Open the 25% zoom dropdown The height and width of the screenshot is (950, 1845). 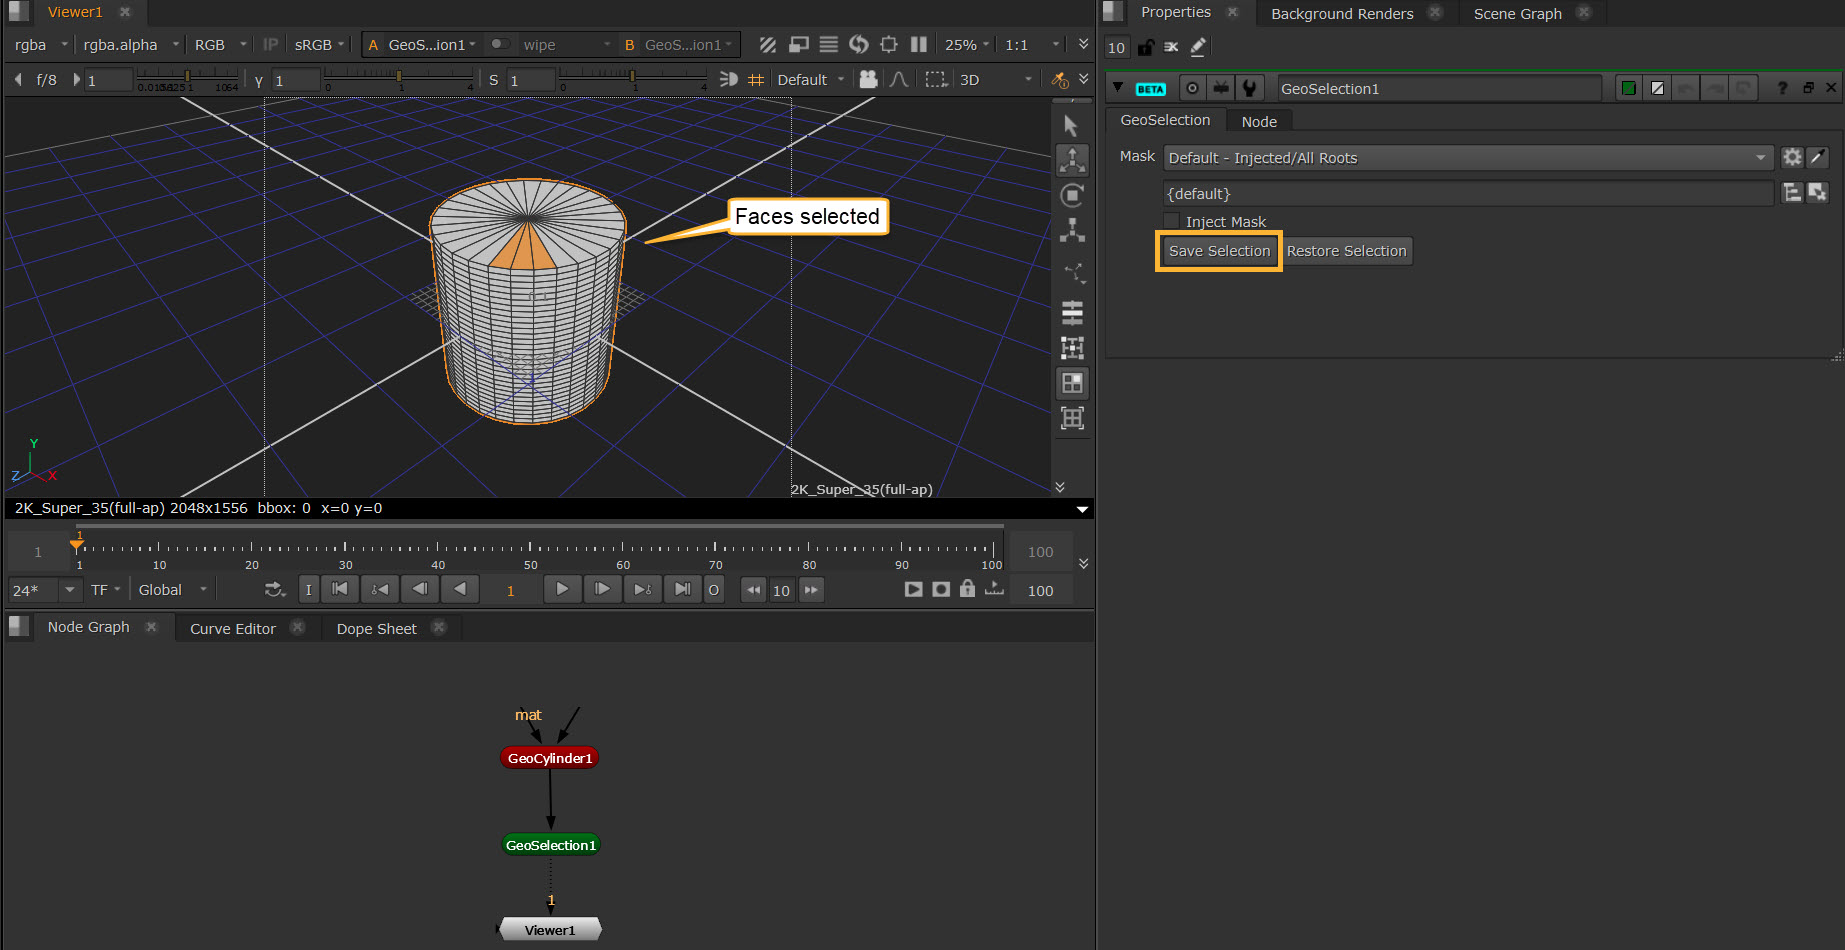point(966,45)
